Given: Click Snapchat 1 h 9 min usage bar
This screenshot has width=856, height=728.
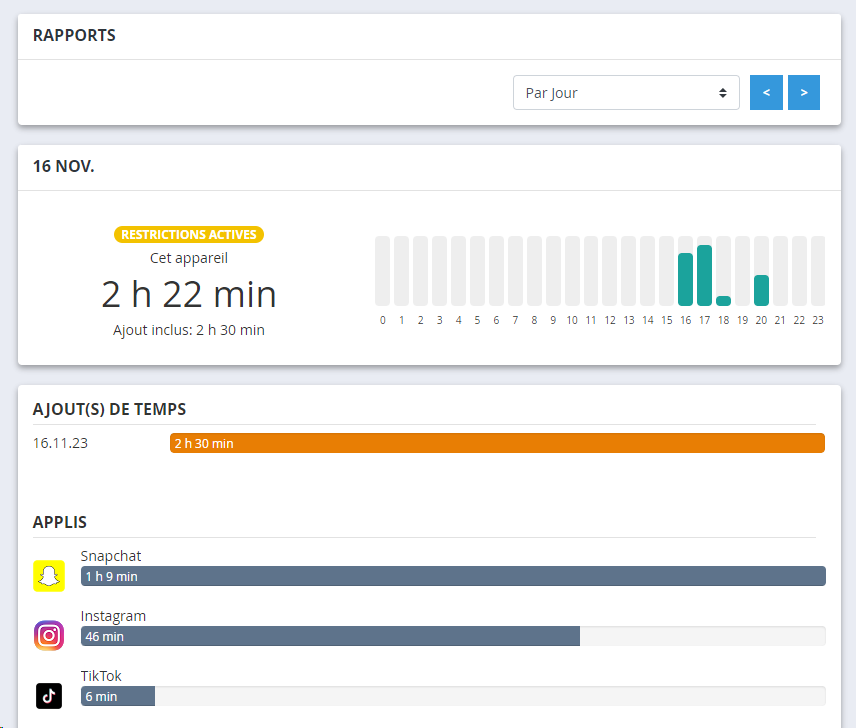Looking at the screenshot, I should [x=453, y=576].
